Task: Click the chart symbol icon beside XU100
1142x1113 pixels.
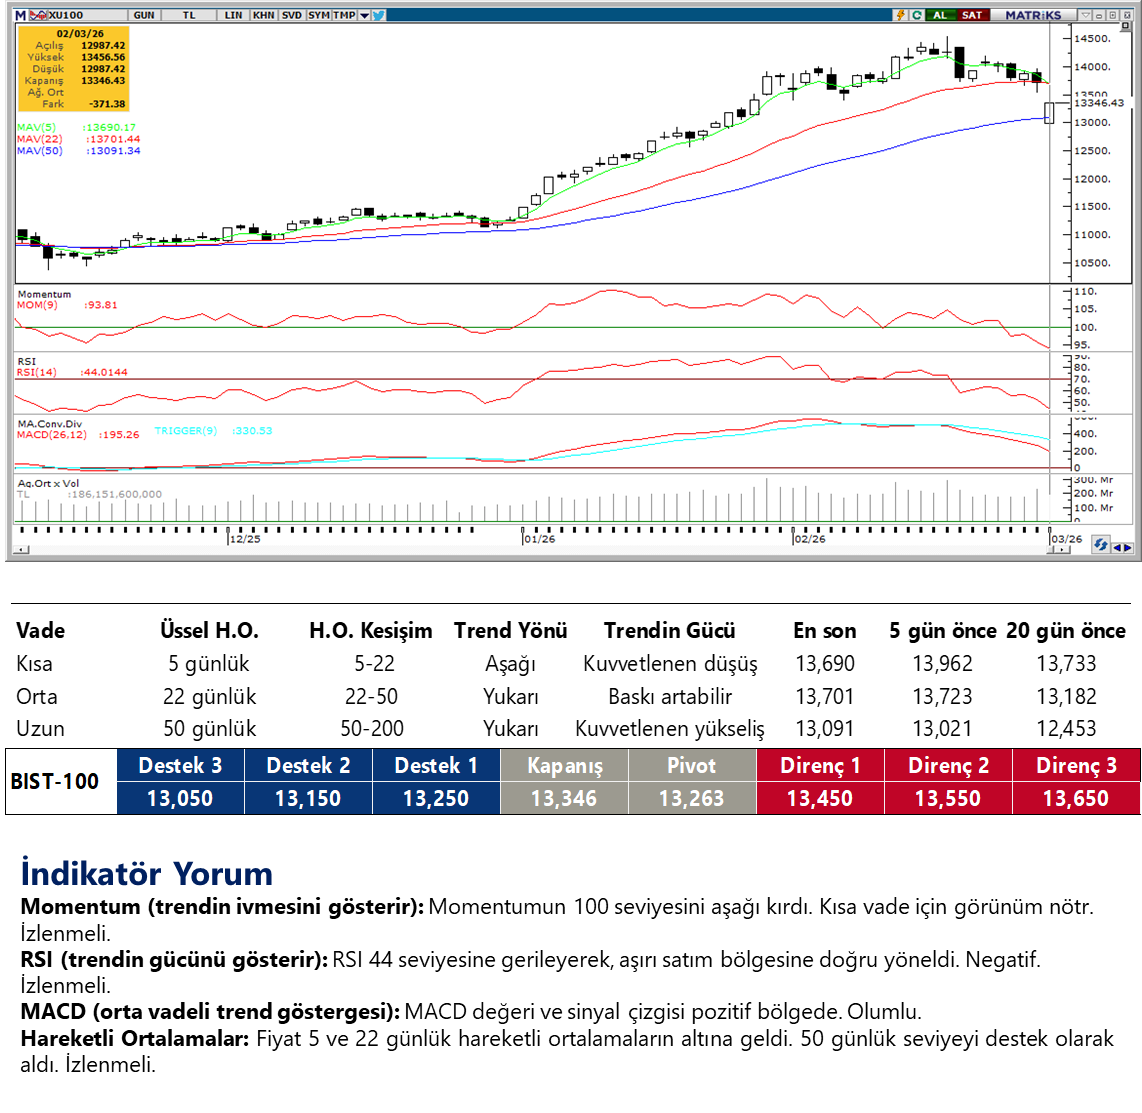Action: coord(36,15)
